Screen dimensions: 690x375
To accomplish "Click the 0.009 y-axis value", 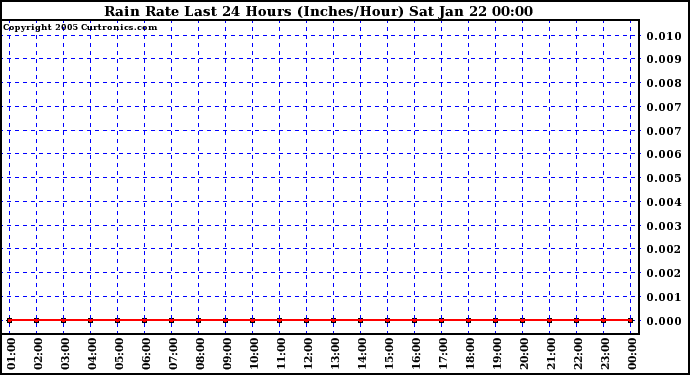I will 664,59.
